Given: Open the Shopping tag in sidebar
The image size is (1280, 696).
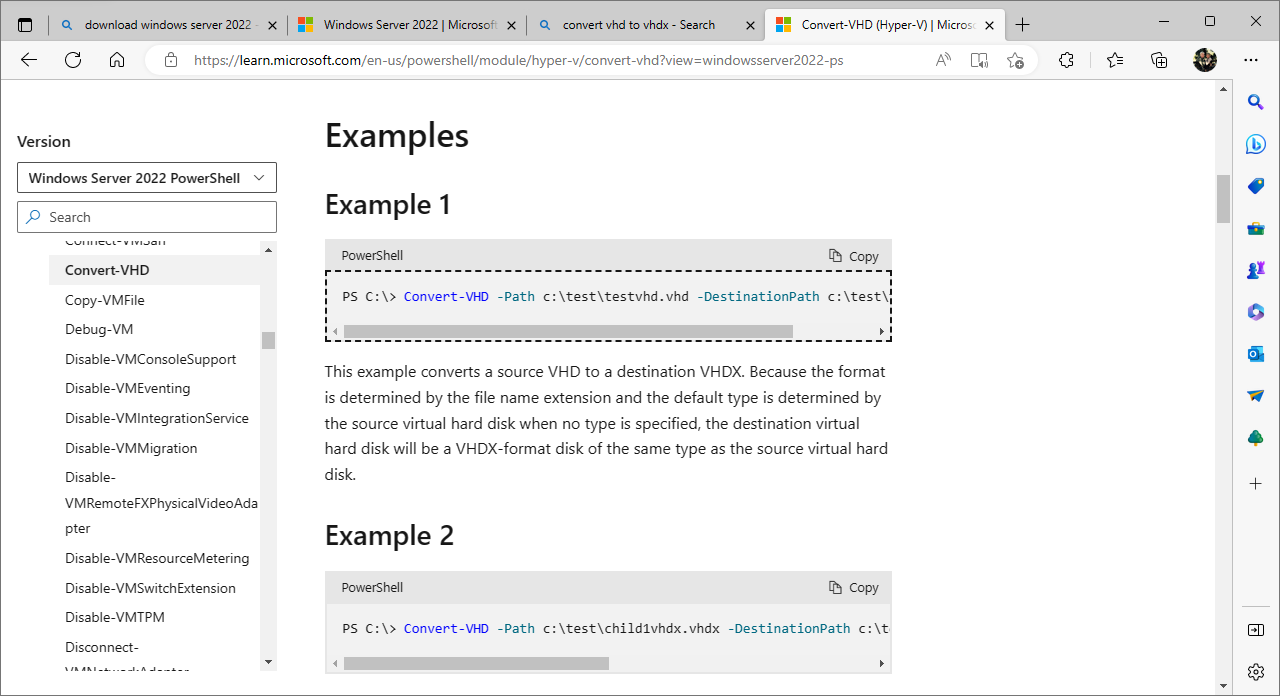Looking at the screenshot, I should pos(1256,186).
